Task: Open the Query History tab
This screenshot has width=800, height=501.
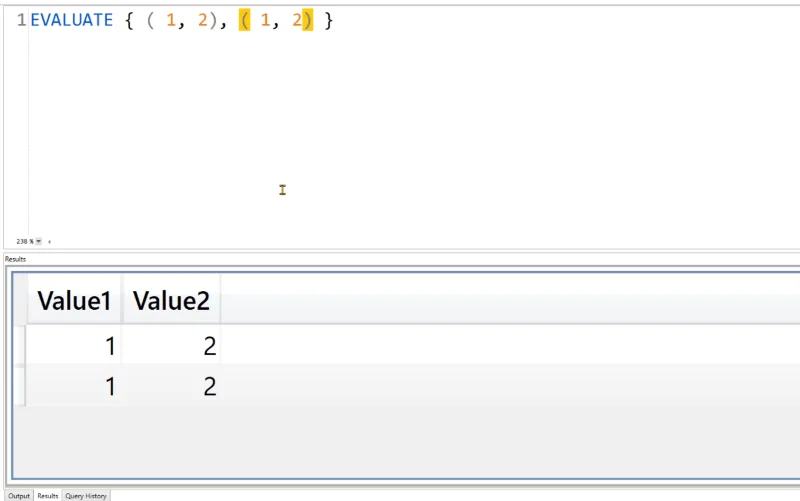Action: [86, 496]
